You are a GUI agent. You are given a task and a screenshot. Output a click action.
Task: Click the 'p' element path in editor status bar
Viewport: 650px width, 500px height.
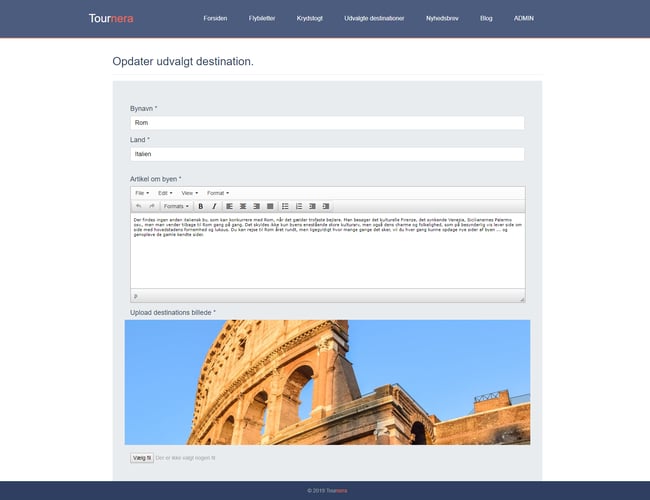(136, 296)
